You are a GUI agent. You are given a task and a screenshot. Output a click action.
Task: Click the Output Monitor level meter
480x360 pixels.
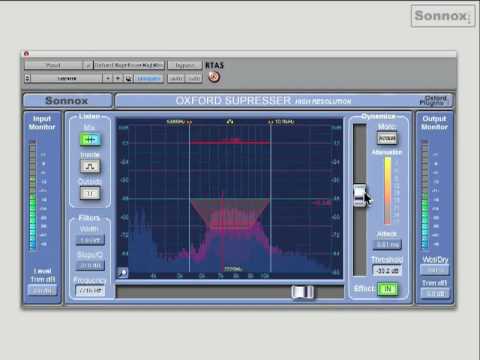(425, 195)
